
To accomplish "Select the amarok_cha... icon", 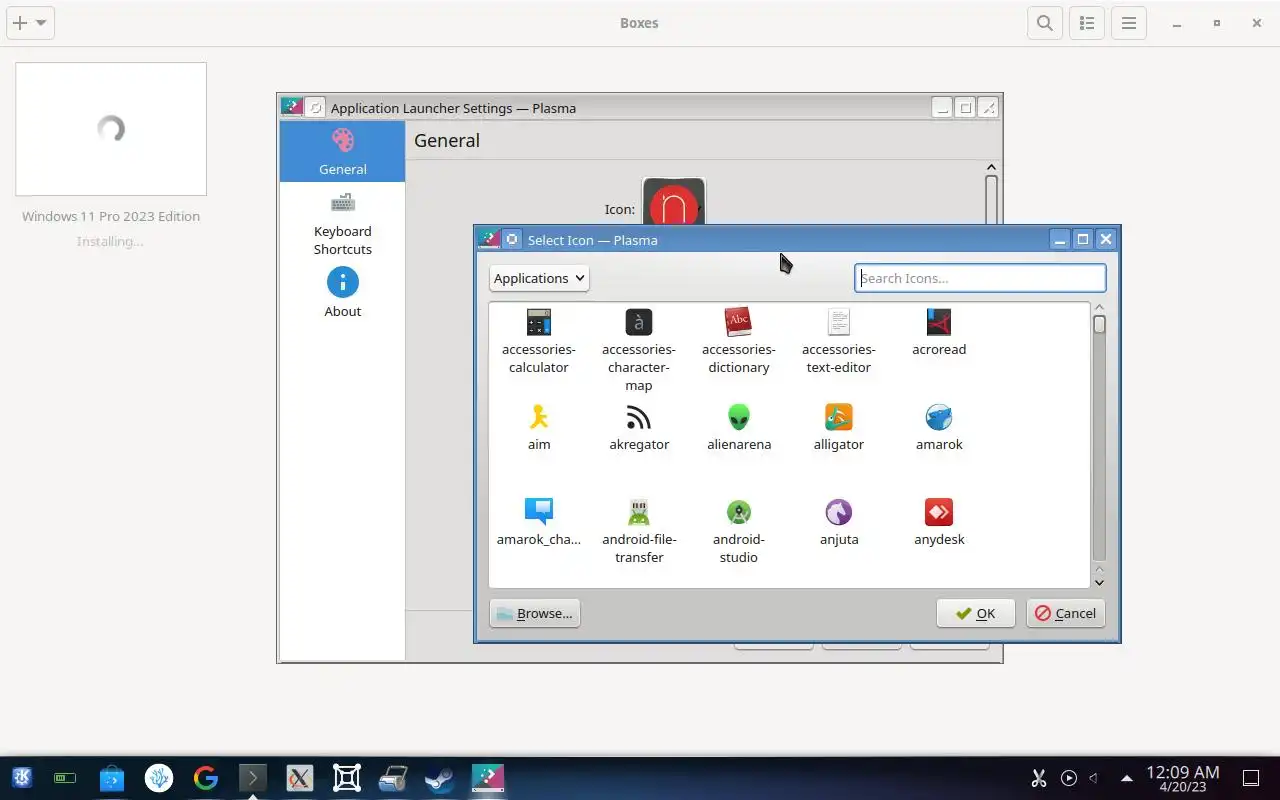I will [539, 523].
